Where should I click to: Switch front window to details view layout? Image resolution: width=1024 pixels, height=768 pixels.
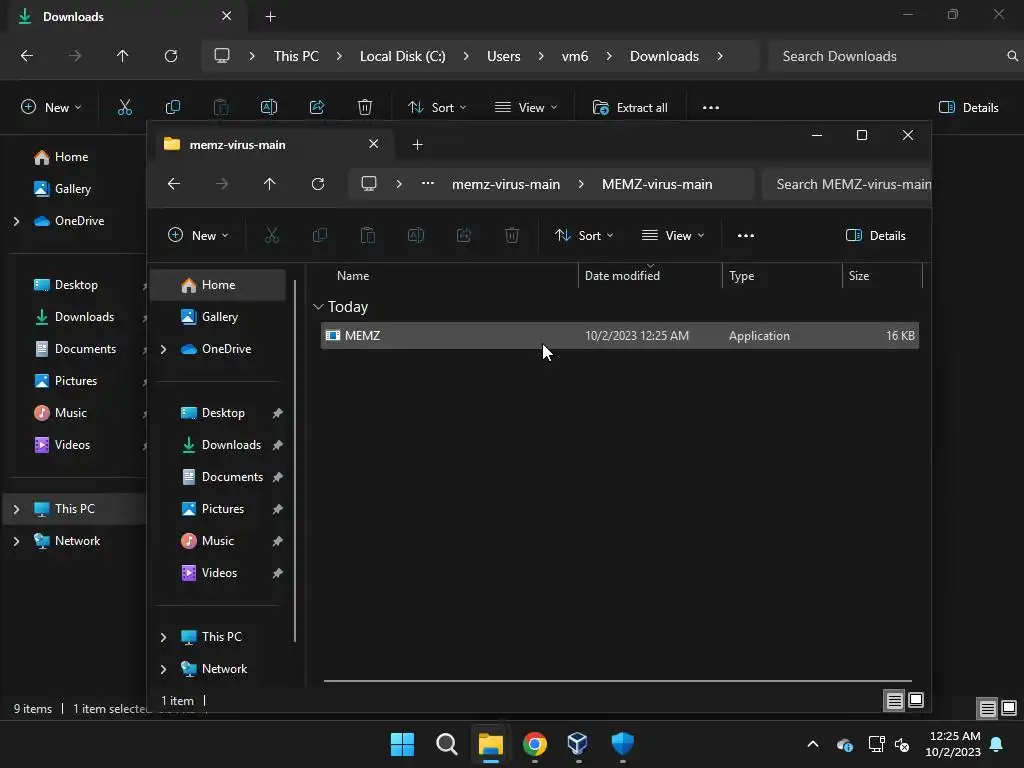(895, 701)
